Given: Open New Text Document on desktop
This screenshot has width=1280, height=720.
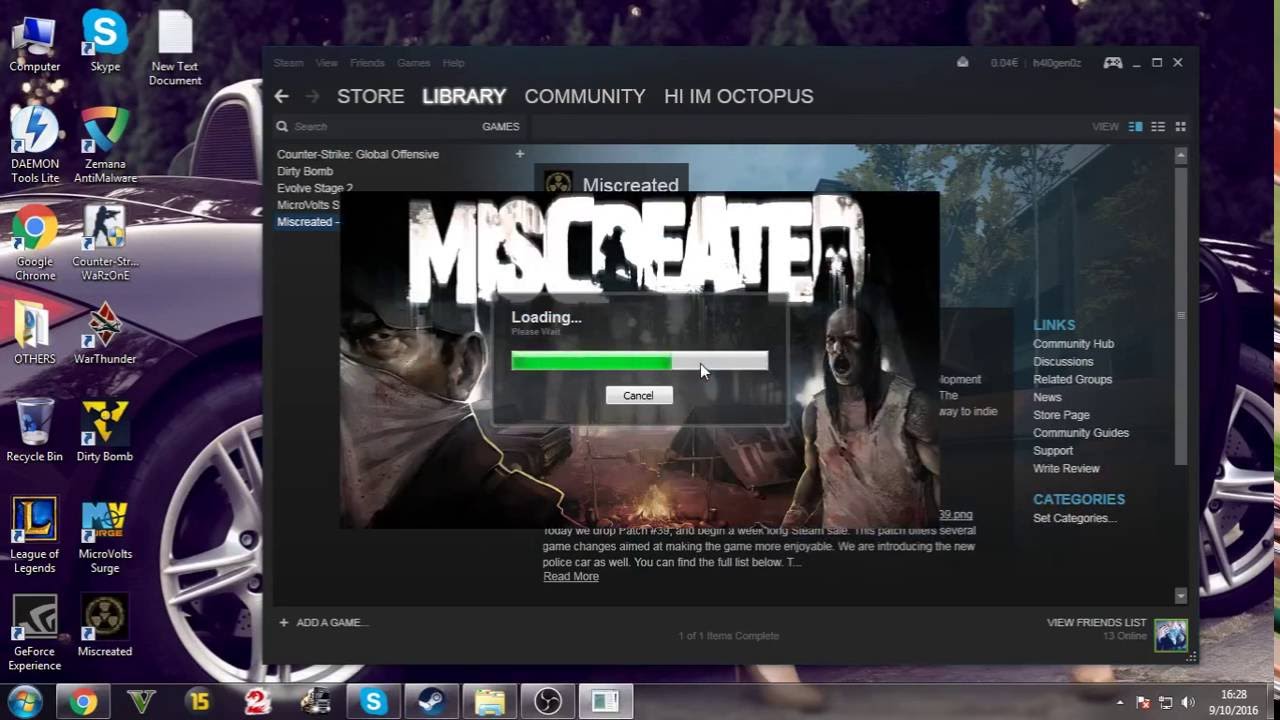Looking at the screenshot, I should point(175,48).
